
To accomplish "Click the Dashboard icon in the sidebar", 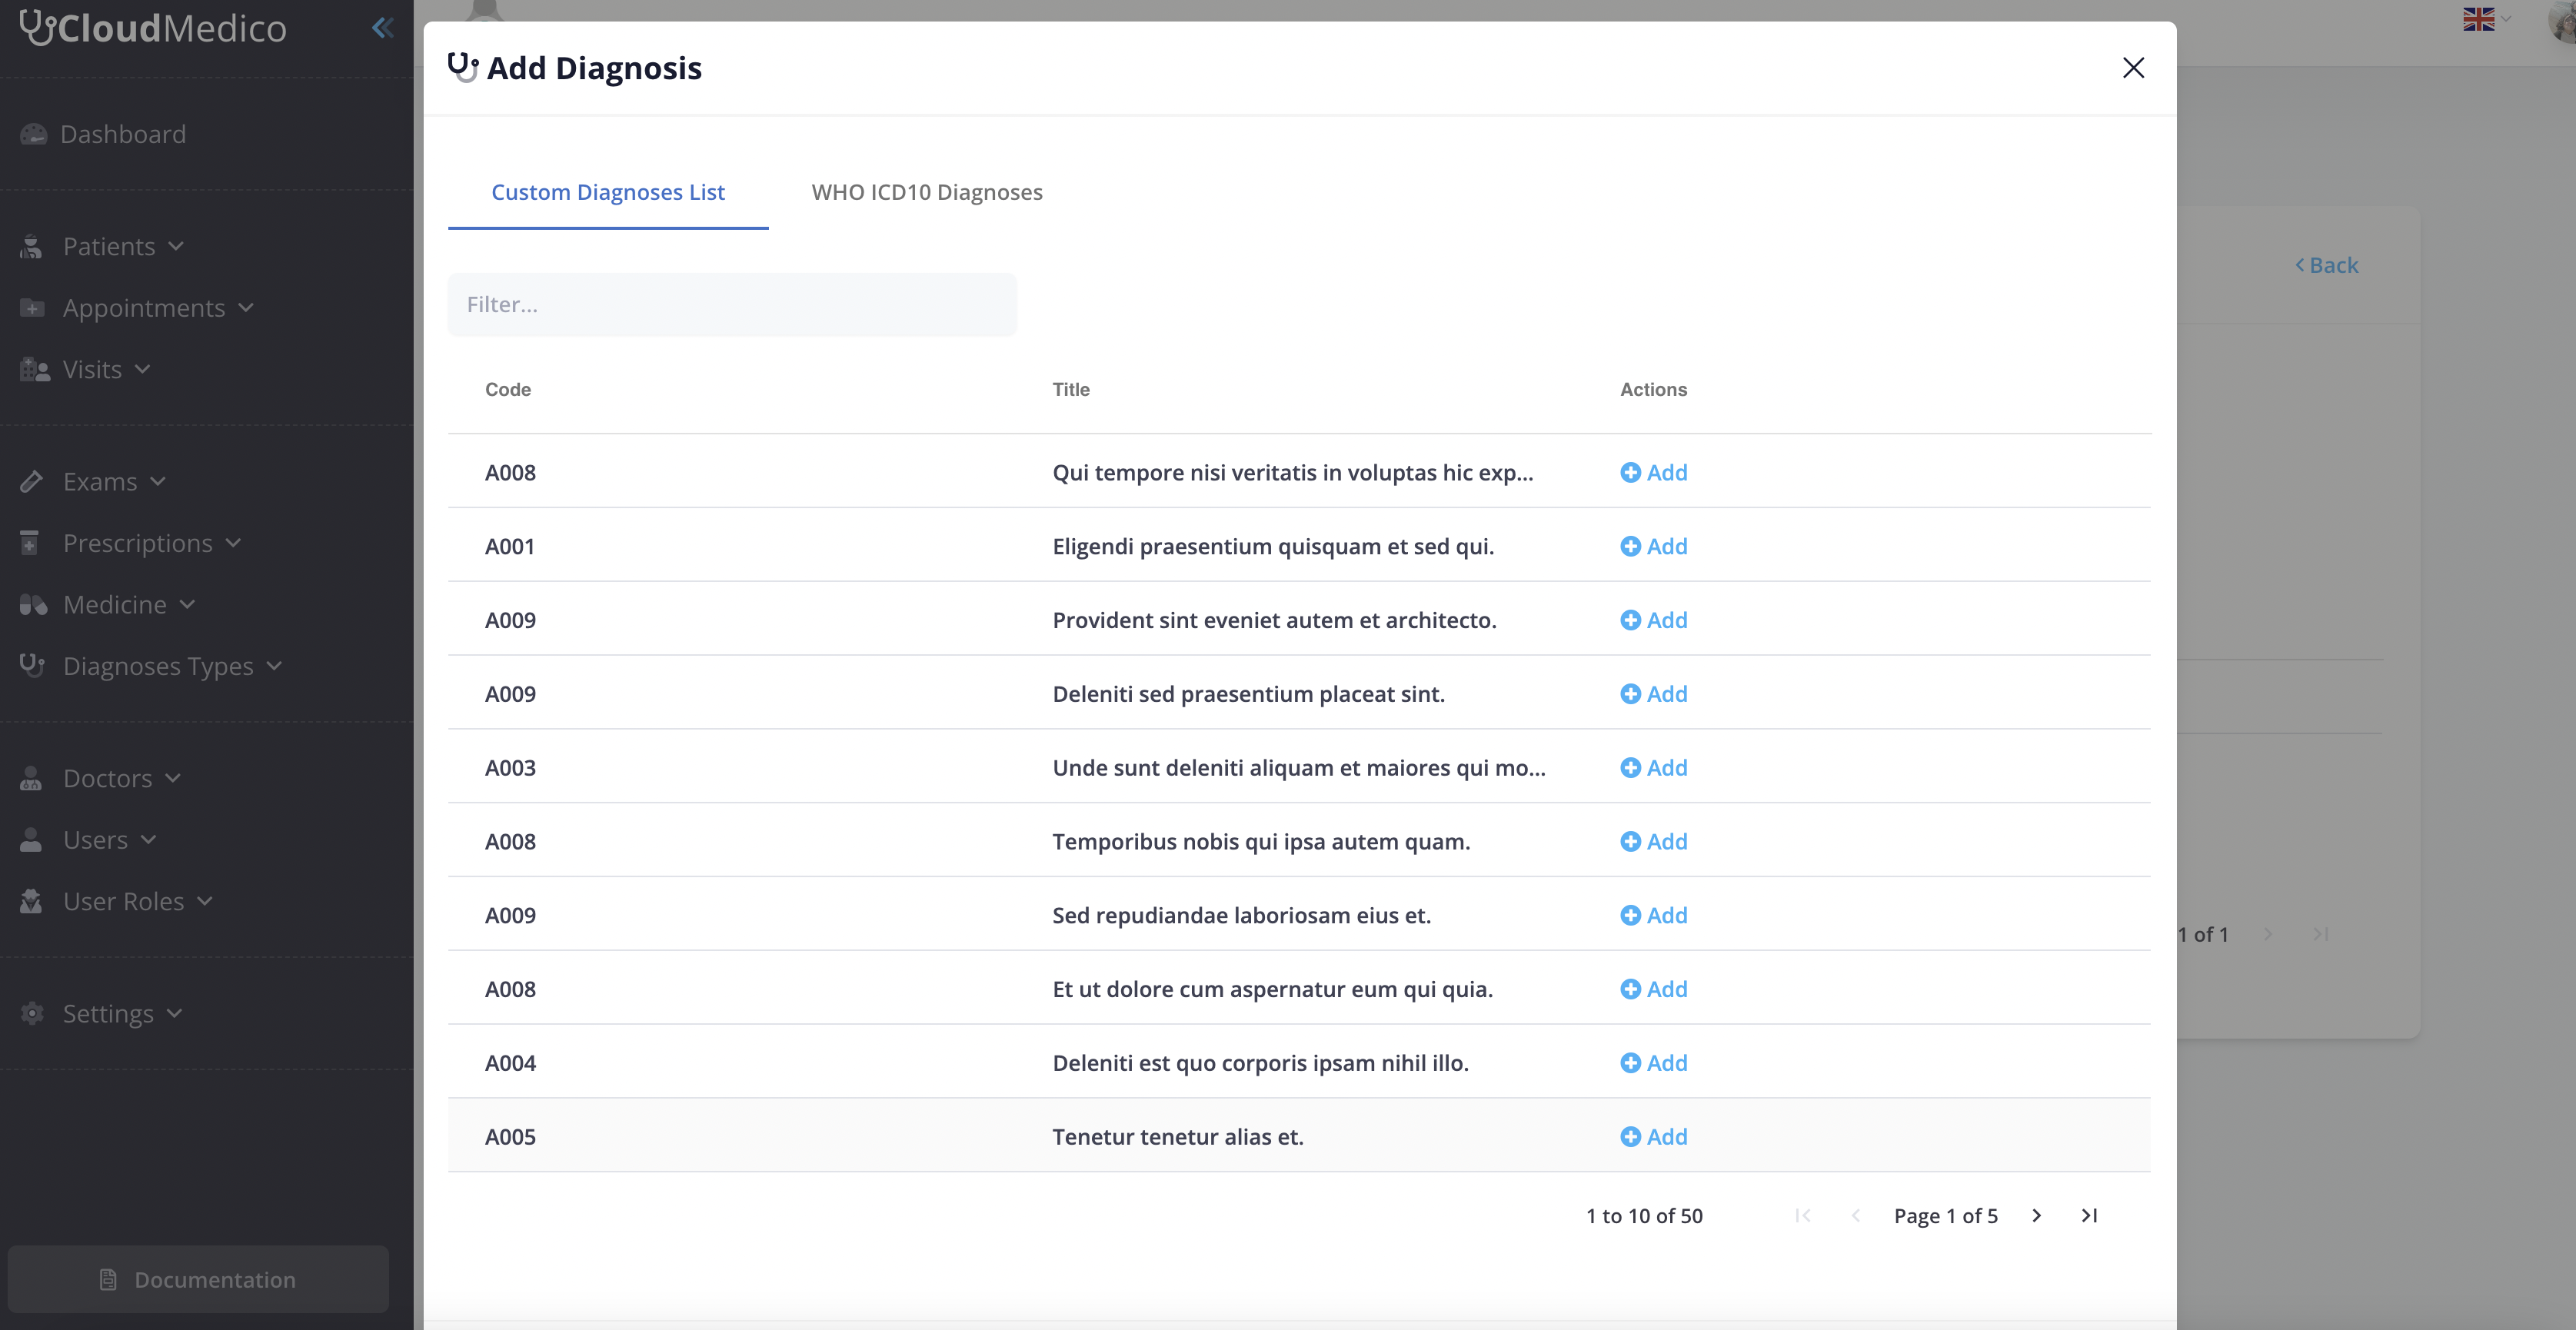I will pos(34,134).
